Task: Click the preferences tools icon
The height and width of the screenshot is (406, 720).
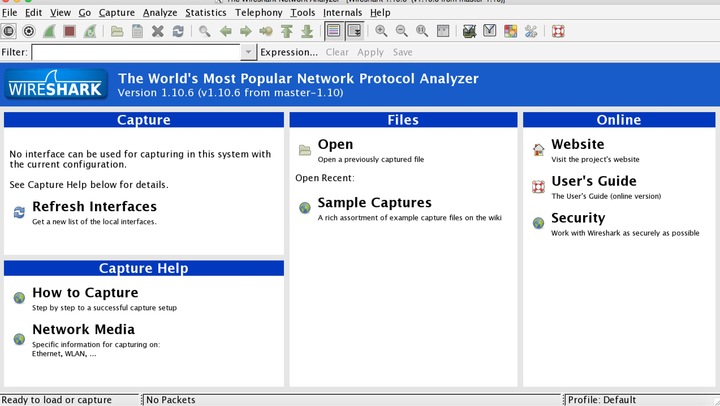Action: tap(531, 31)
